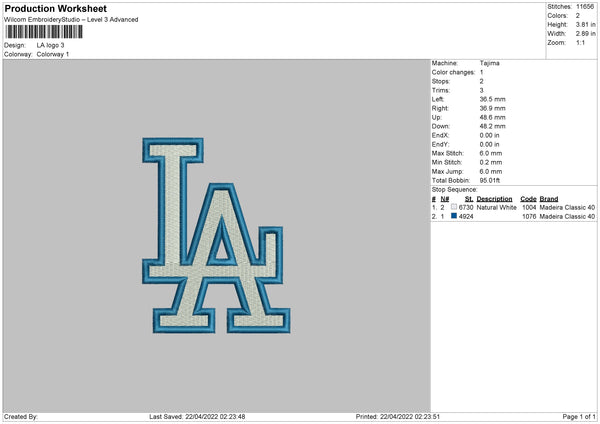
Task: Select stitch count "4924" in stop sequence
Action: point(466,217)
